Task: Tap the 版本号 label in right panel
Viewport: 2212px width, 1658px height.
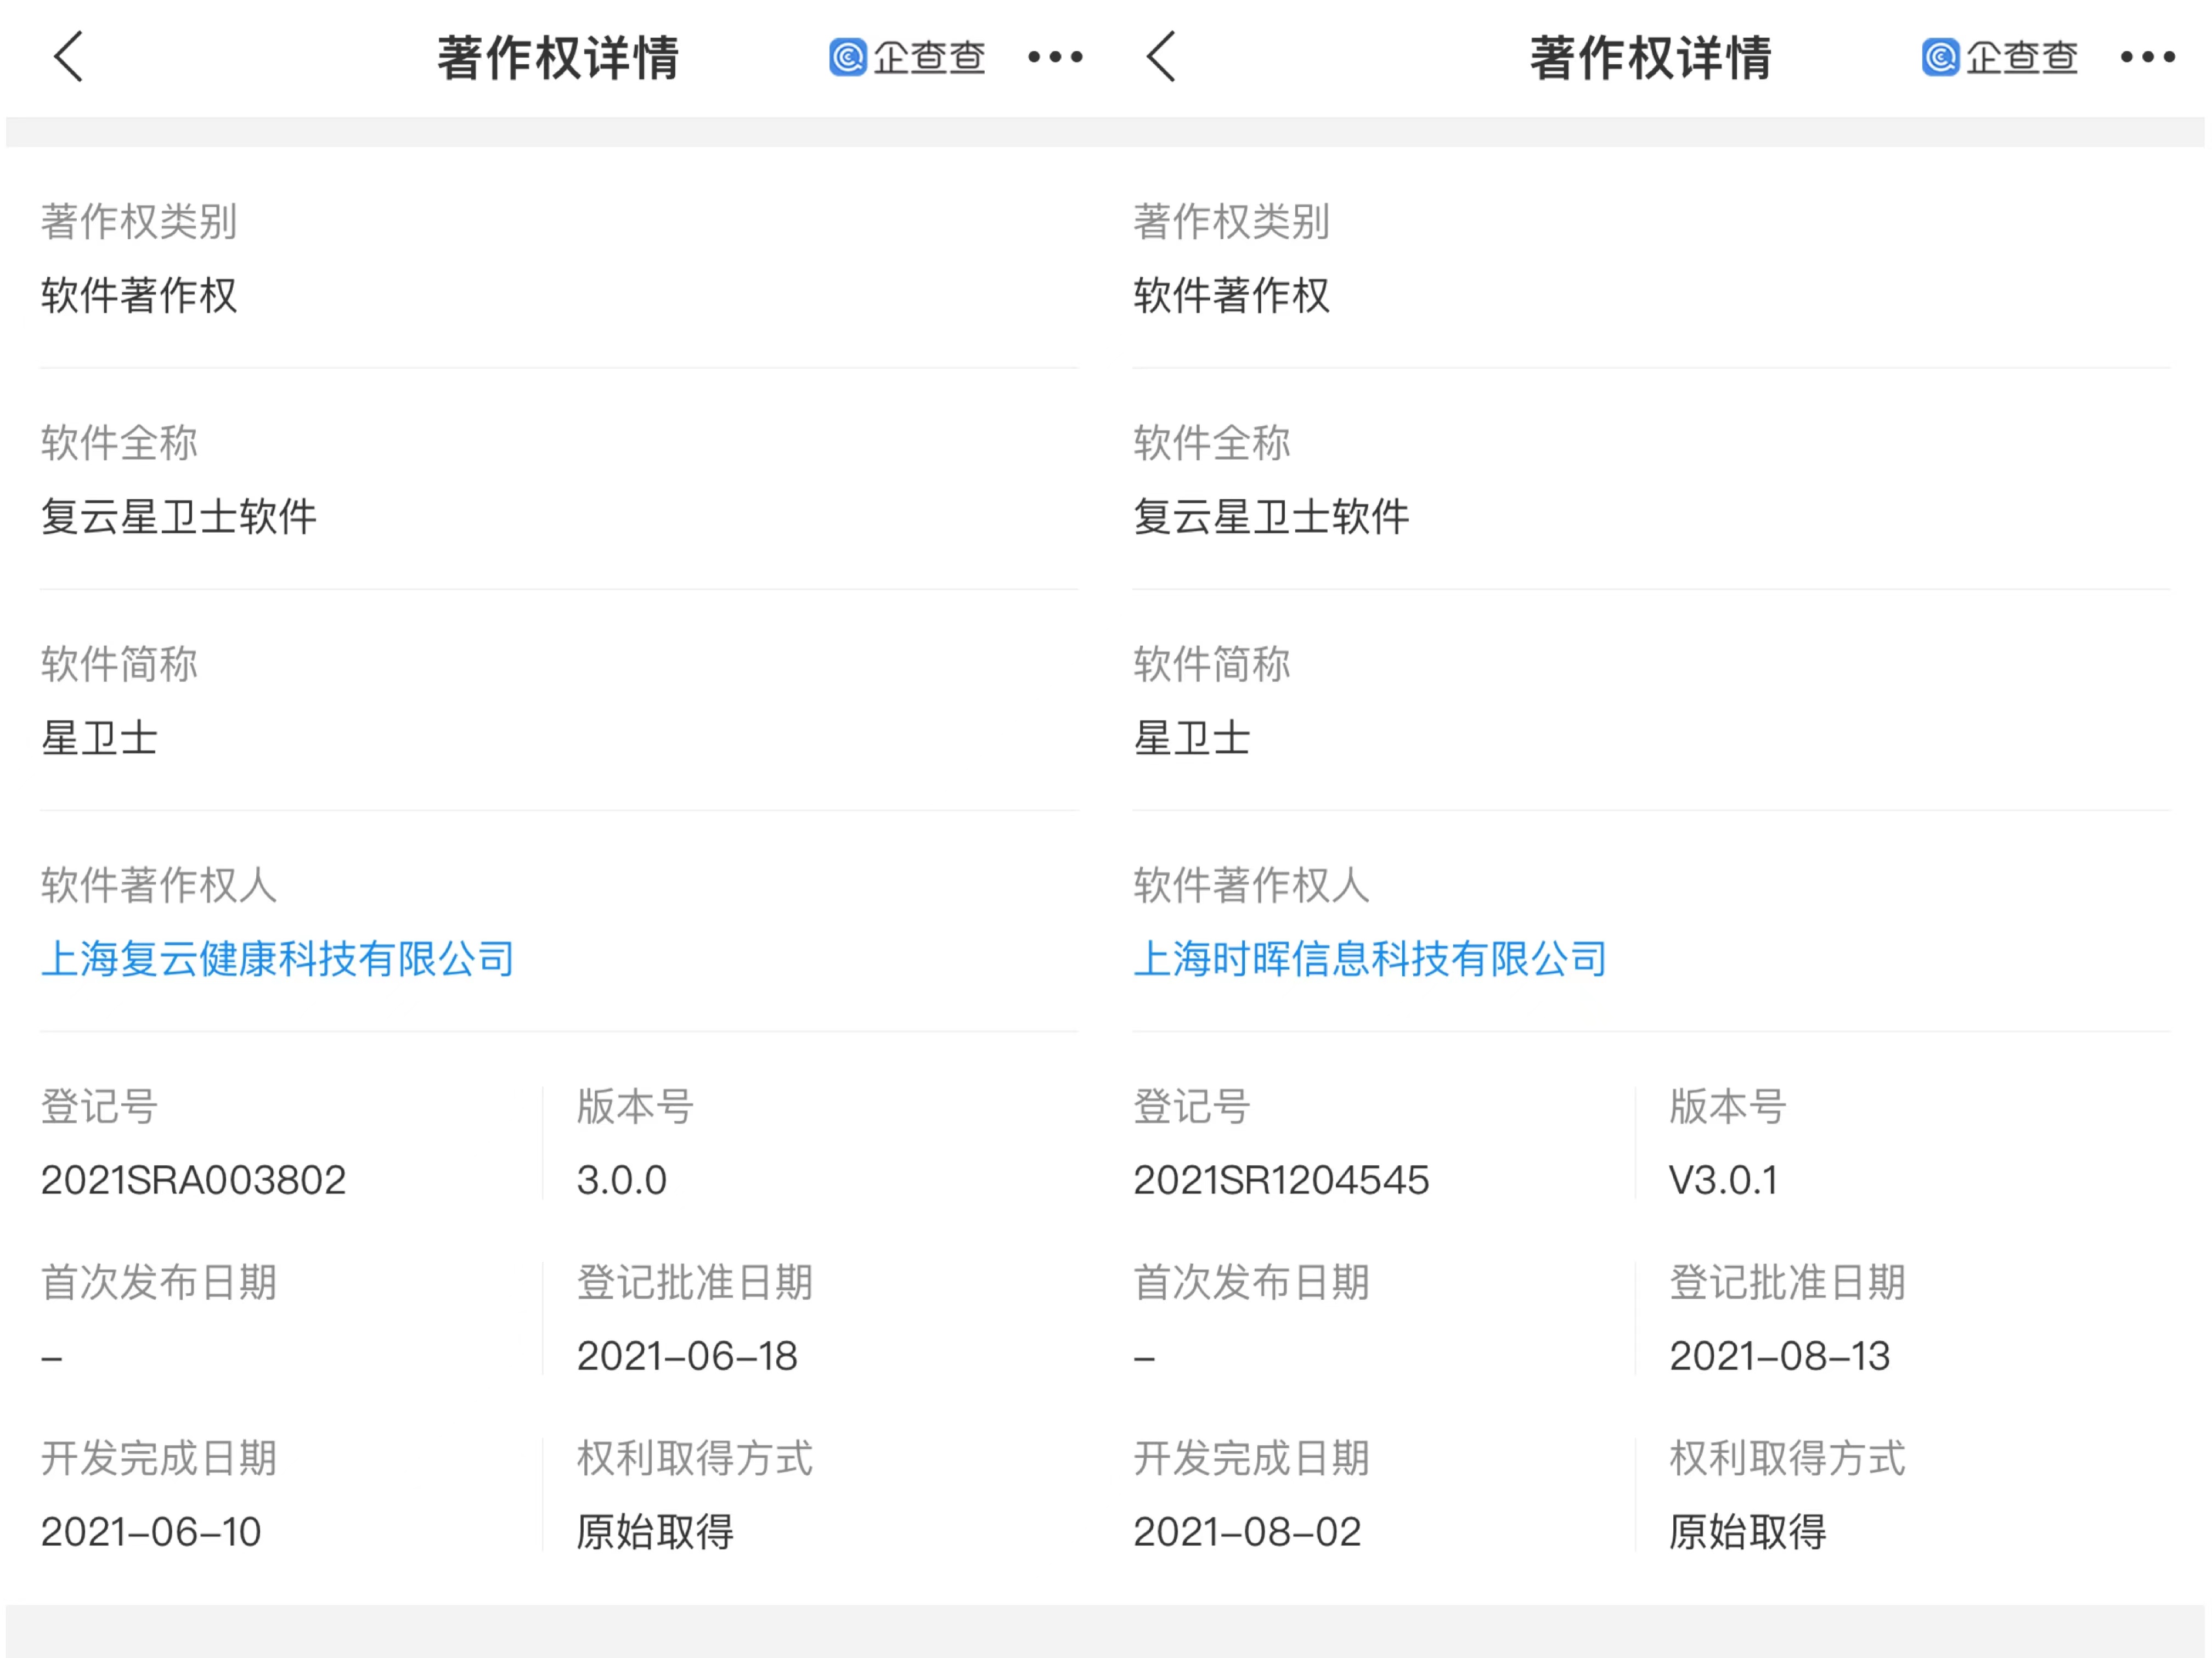Action: point(1728,1106)
